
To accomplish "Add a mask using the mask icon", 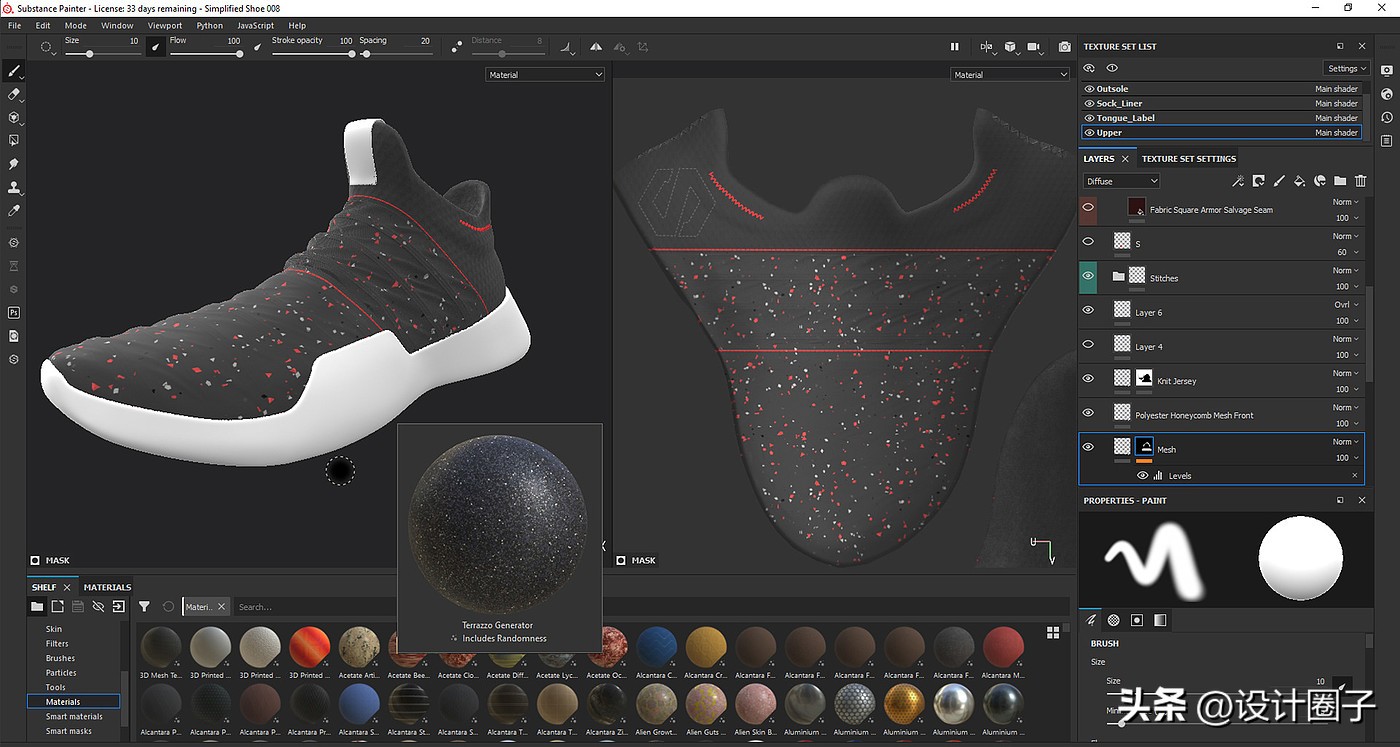I will point(1258,181).
